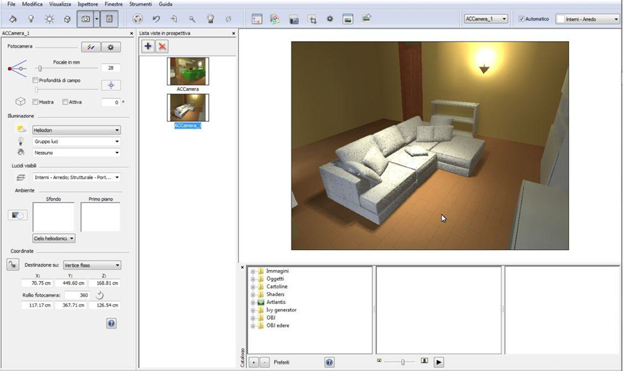Select the Perspectives camera inspector icon
The image size is (624, 371).
[85, 19]
